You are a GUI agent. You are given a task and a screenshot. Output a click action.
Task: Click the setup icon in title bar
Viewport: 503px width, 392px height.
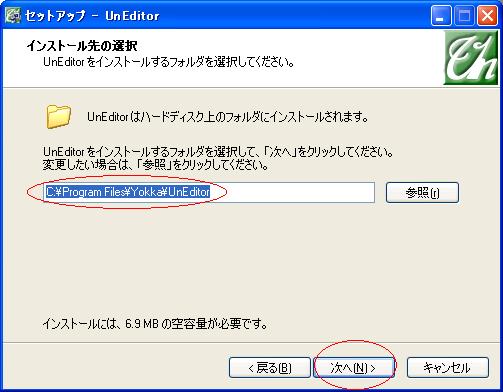13,15
